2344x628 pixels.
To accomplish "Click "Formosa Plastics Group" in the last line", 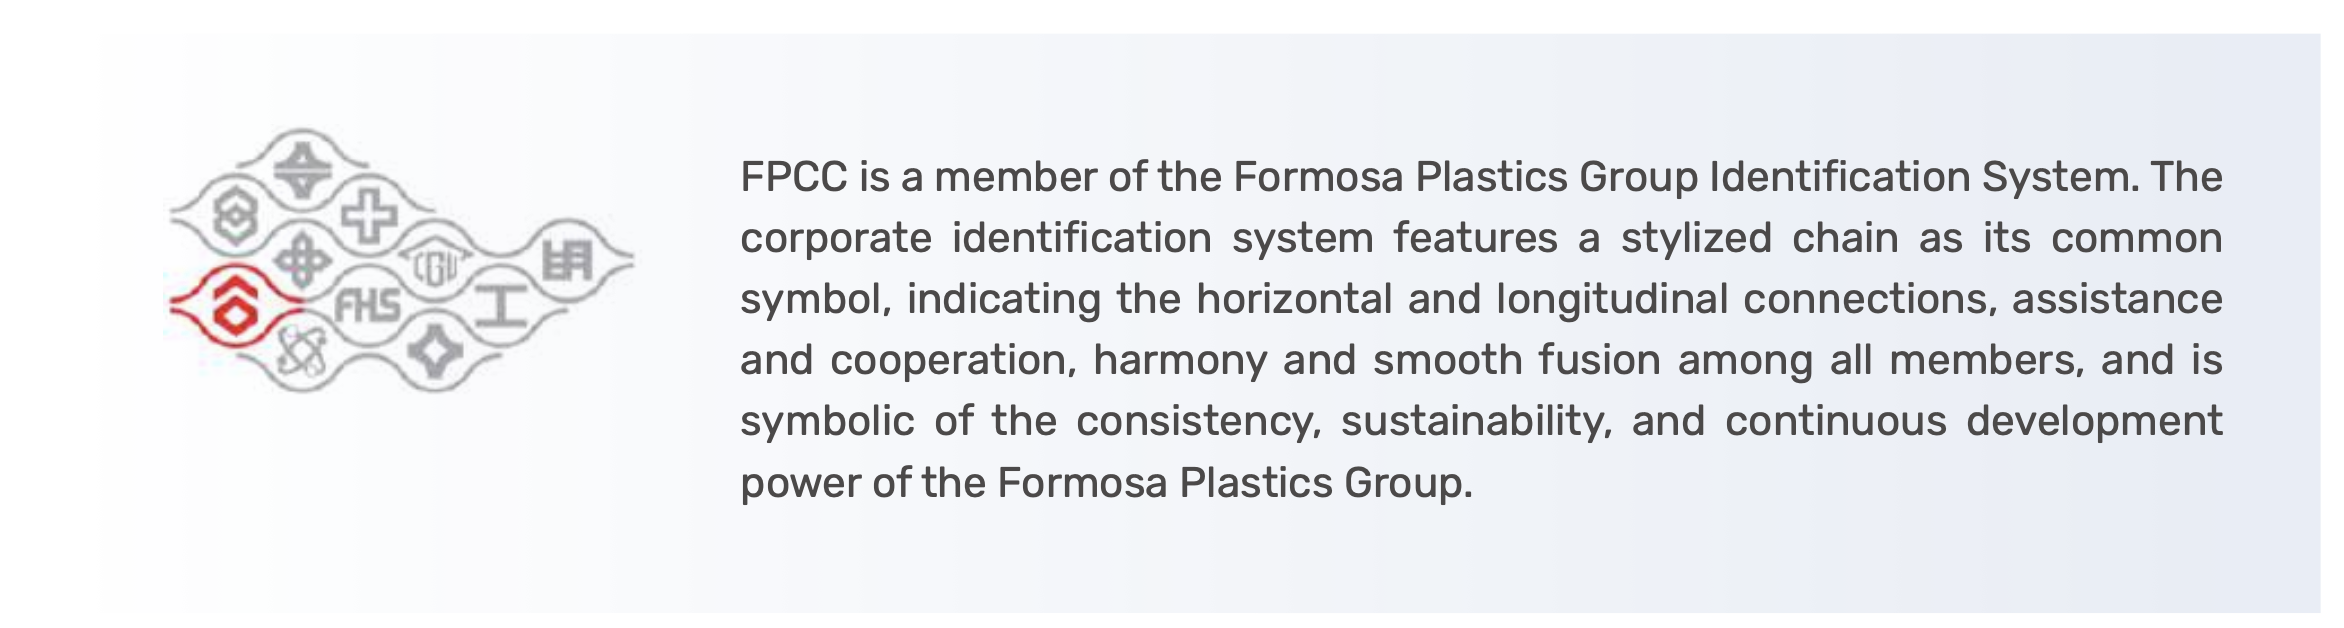I will [1231, 483].
